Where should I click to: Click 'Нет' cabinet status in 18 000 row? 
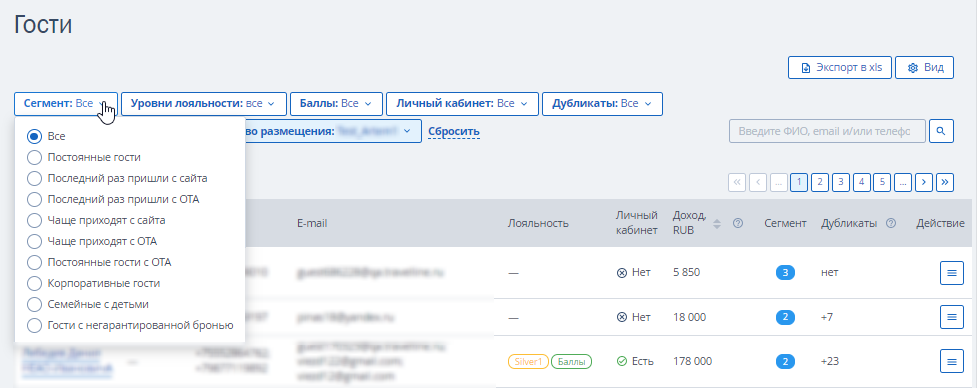coord(633,317)
